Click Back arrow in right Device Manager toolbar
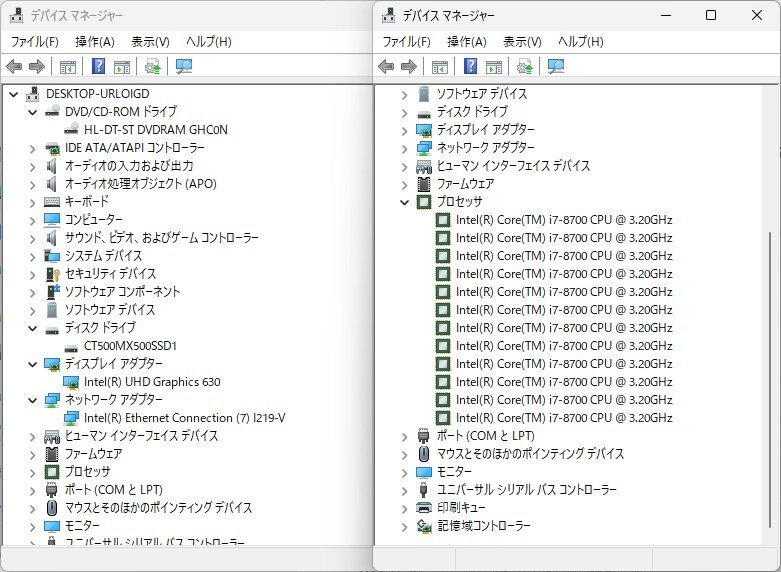This screenshot has width=781, height=572. pyautogui.click(x=386, y=66)
